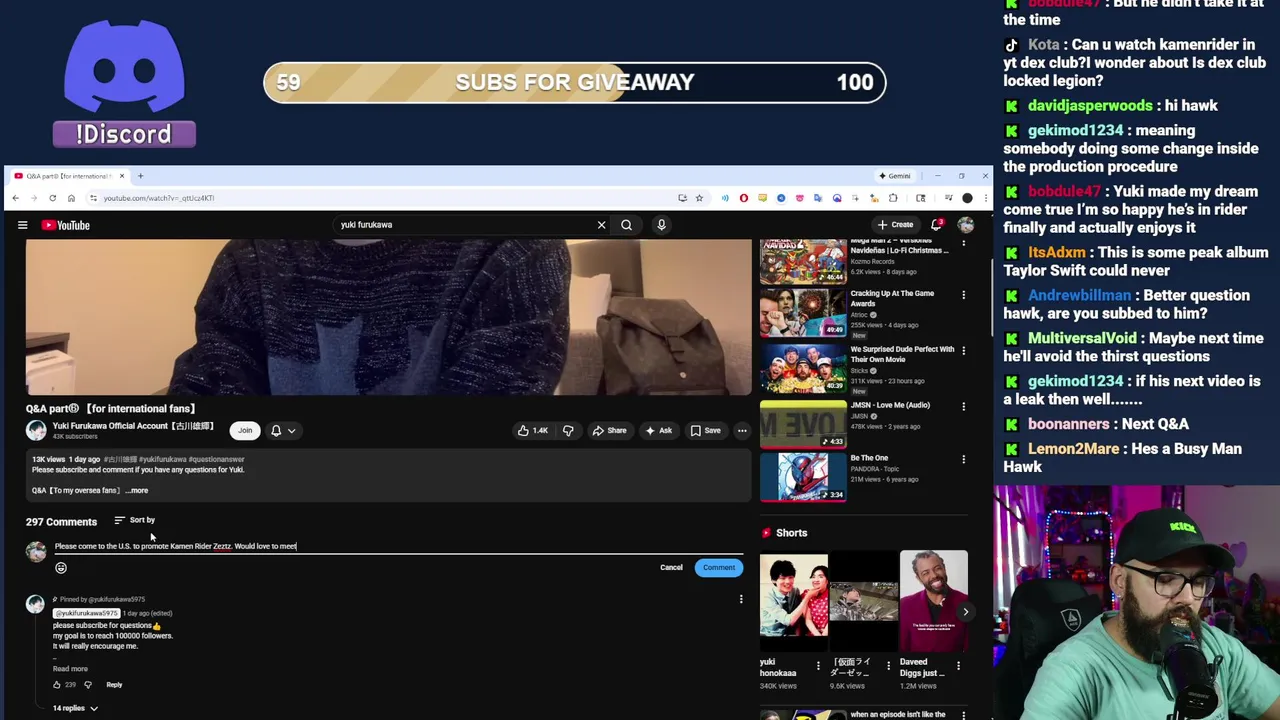The width and height of the screenshot is (1280, 720).
Task: Open the YouTube notifications bell
Action: (936, 225)
